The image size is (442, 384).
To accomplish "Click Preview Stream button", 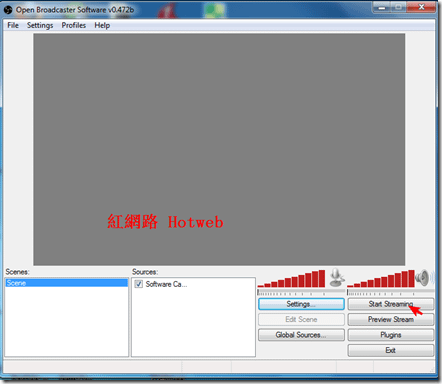I will 391,319.
